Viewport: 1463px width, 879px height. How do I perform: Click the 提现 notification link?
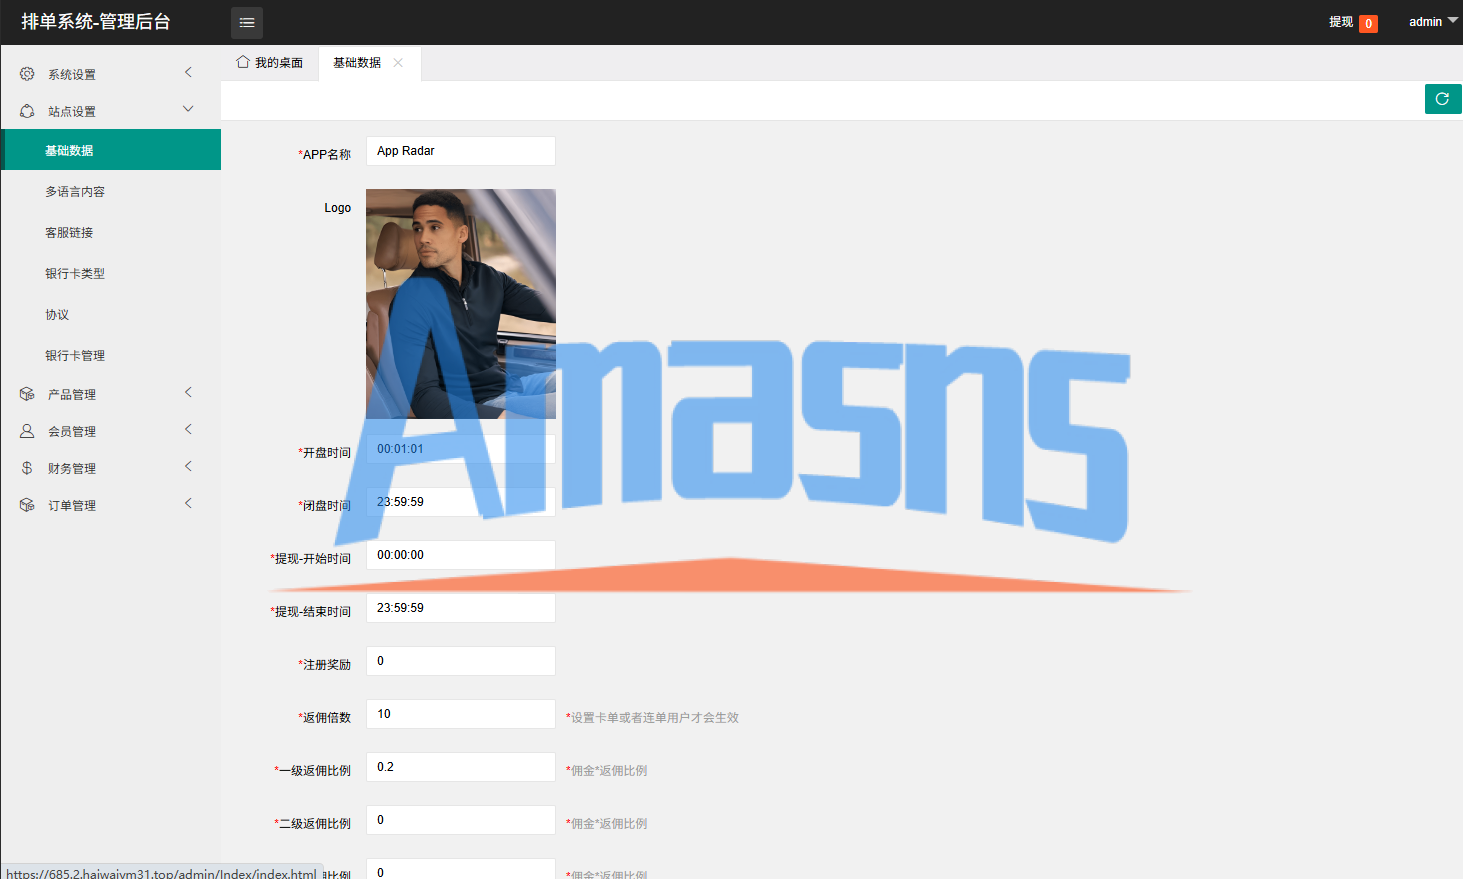tap(1341, 22)
